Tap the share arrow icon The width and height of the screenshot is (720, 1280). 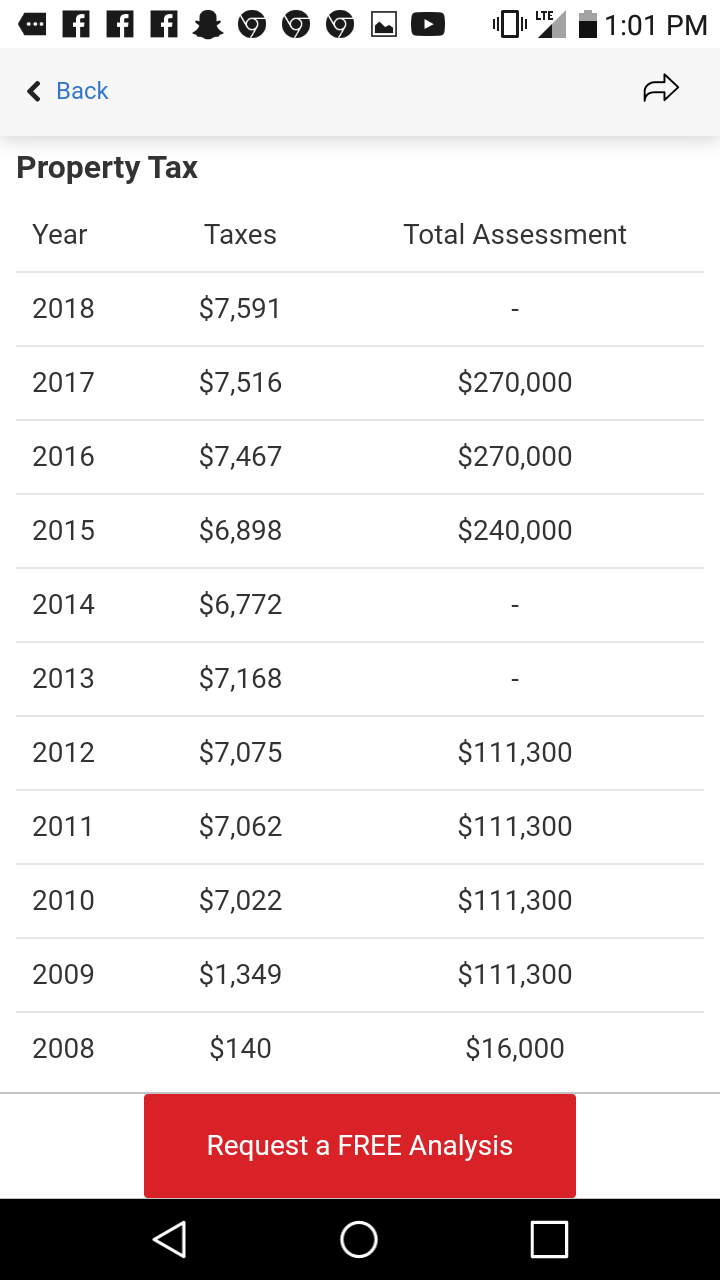(x=660, y=89)
